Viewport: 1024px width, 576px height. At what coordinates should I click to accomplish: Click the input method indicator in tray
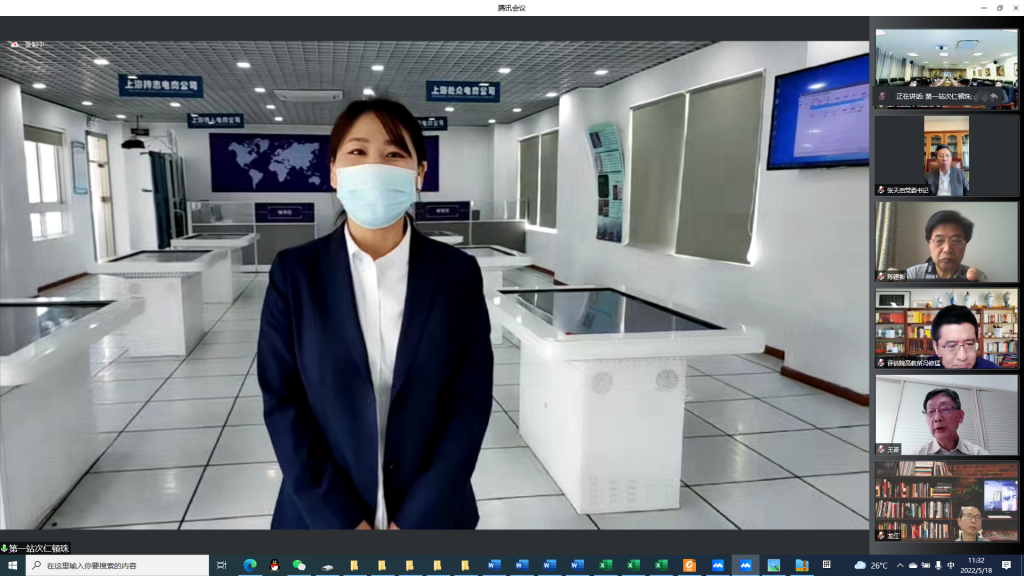click(x=950, y=565)
